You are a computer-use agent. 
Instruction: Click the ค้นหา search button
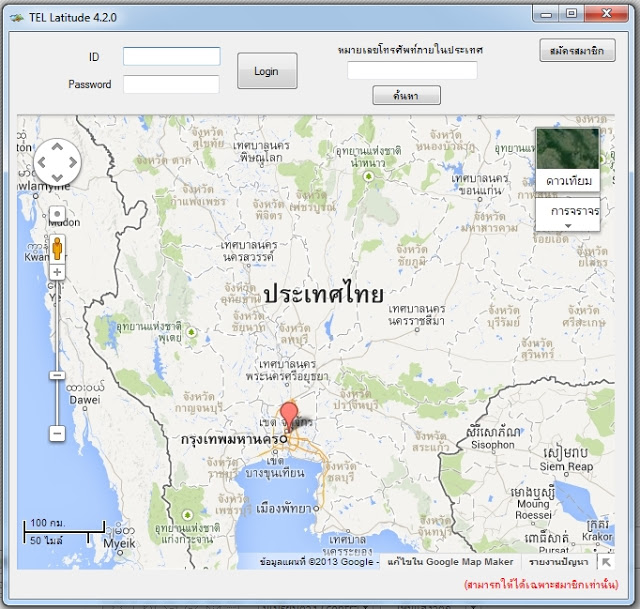(x=406, y=96)
